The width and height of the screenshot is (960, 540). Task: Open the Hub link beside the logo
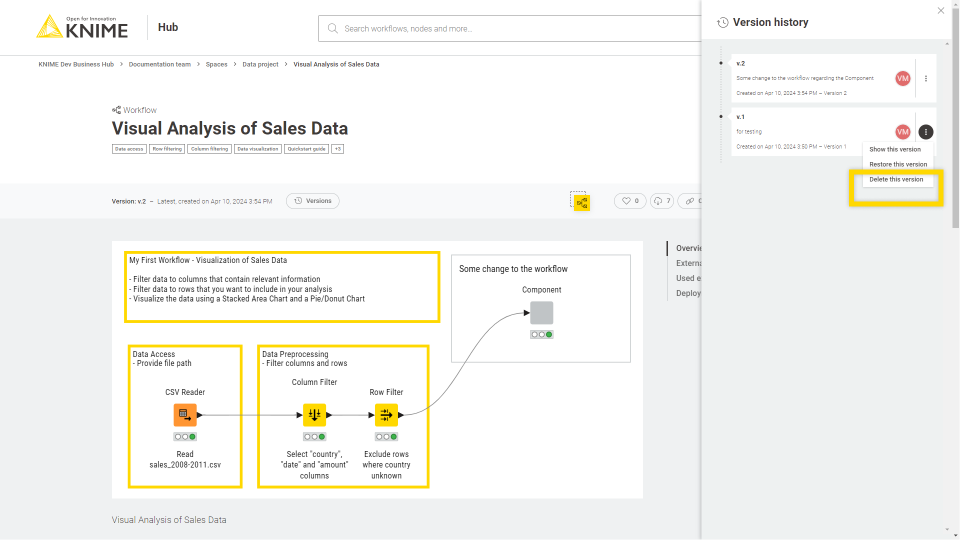(168, 27)
